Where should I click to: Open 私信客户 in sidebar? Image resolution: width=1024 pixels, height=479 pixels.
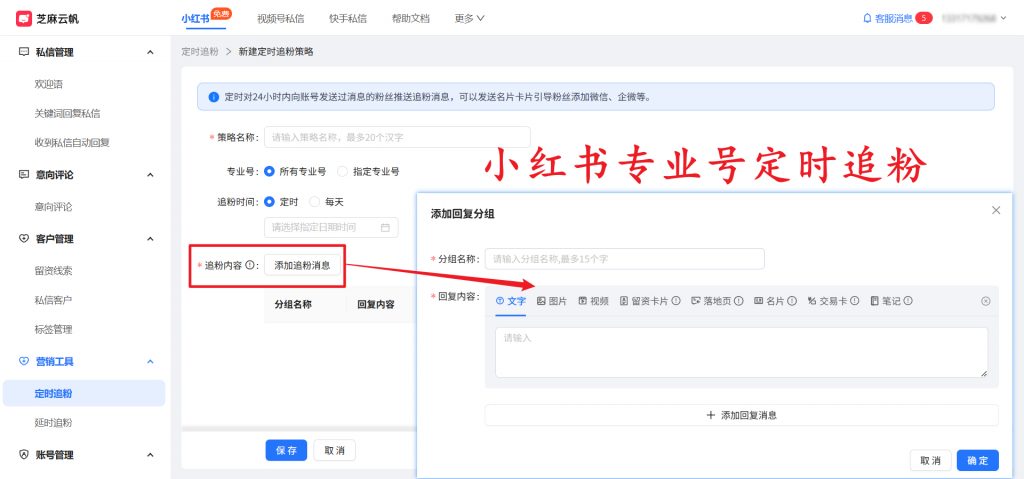[x=54, y=300]
